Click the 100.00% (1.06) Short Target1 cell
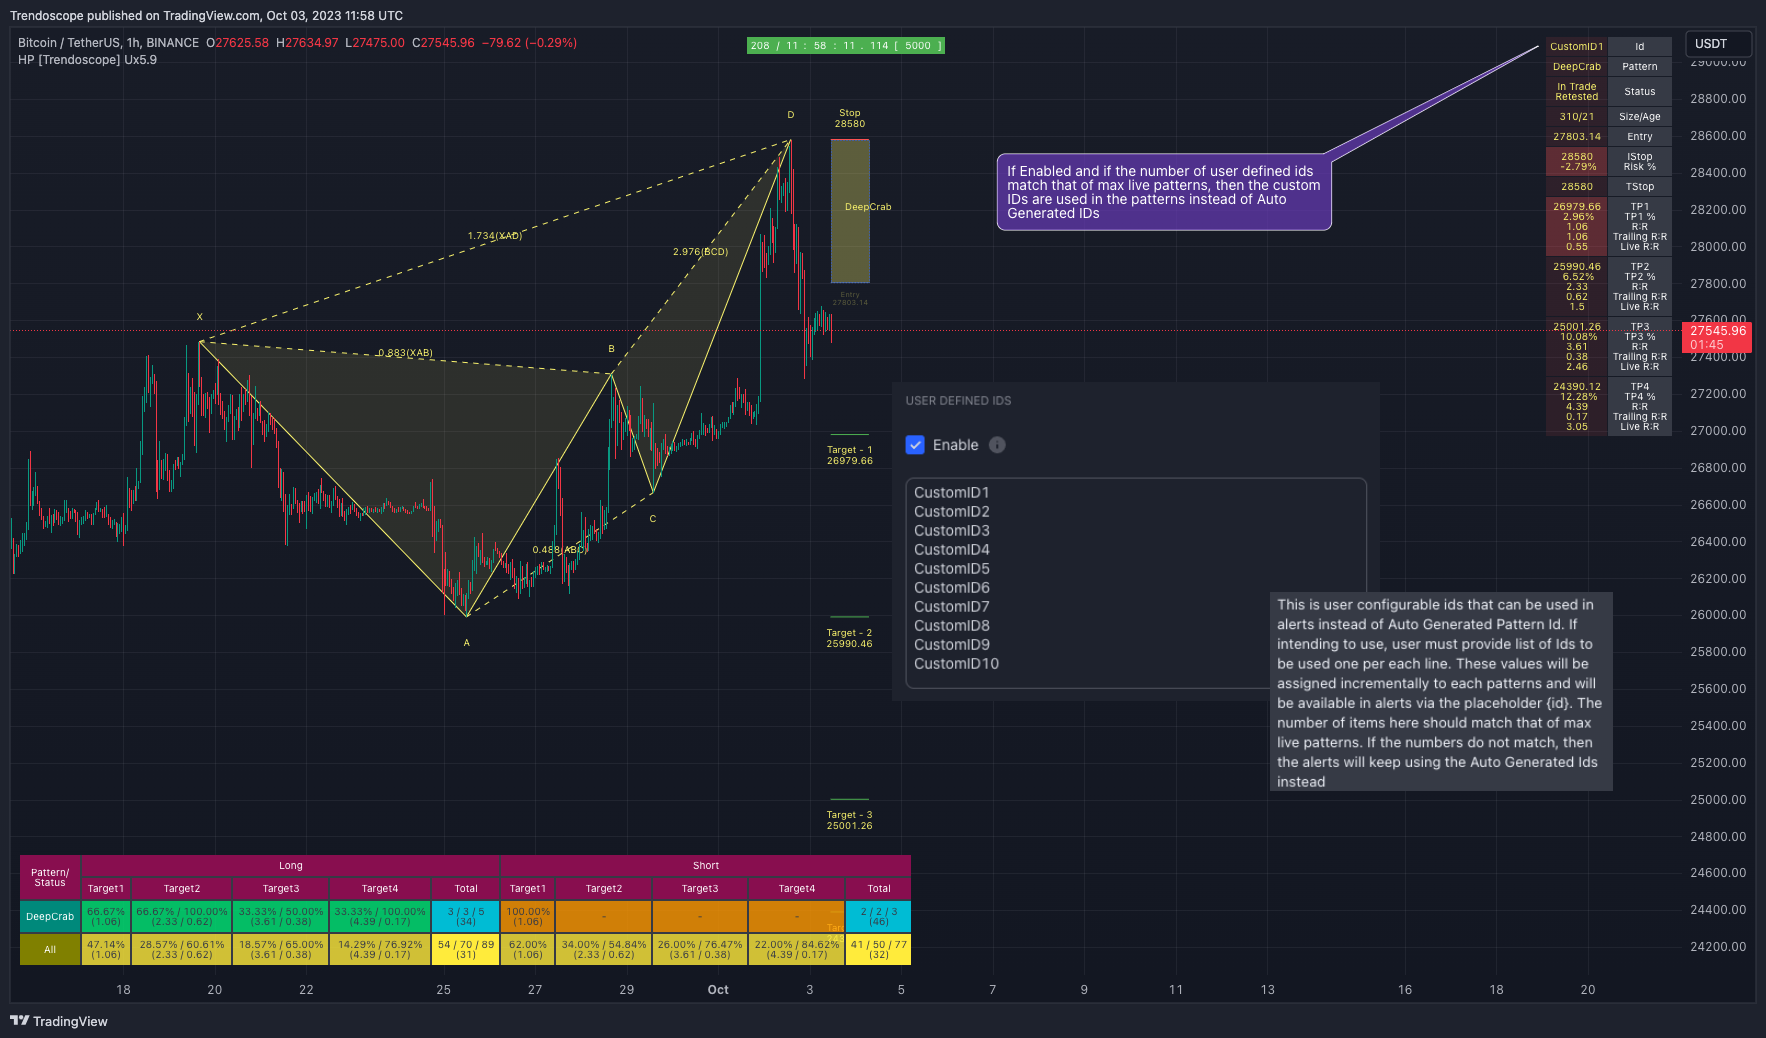 tap(528, 917)
